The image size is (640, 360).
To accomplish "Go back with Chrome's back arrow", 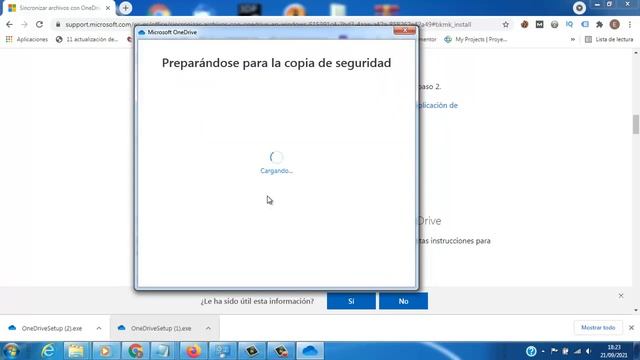I will 9,24.
